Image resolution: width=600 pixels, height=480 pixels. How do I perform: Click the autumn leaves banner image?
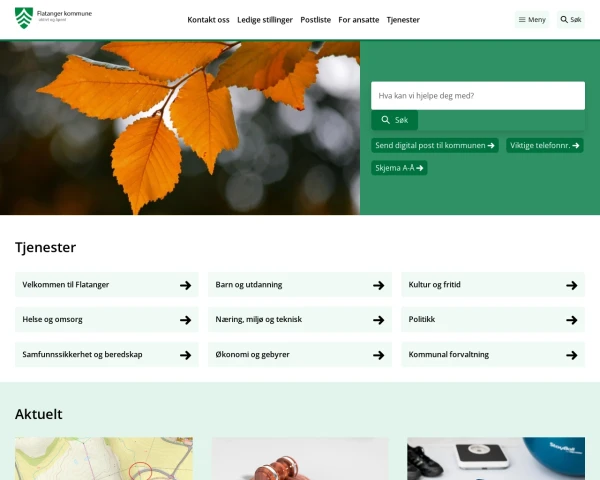coord(180,127)
